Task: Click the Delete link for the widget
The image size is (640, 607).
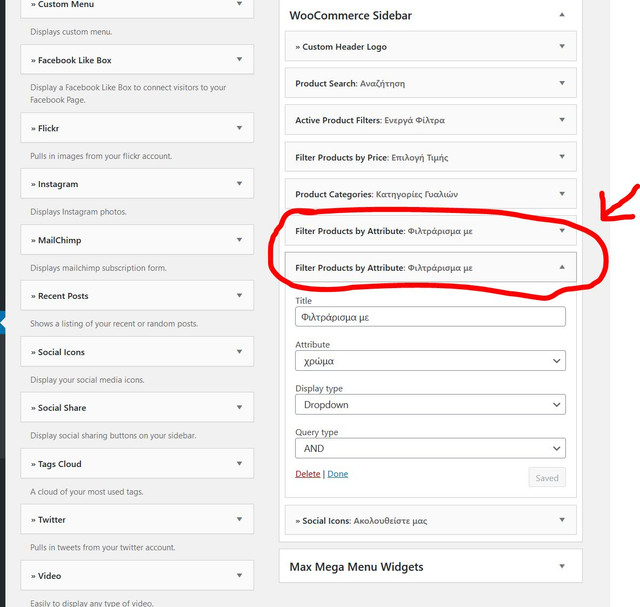Action: coord(308,474)
